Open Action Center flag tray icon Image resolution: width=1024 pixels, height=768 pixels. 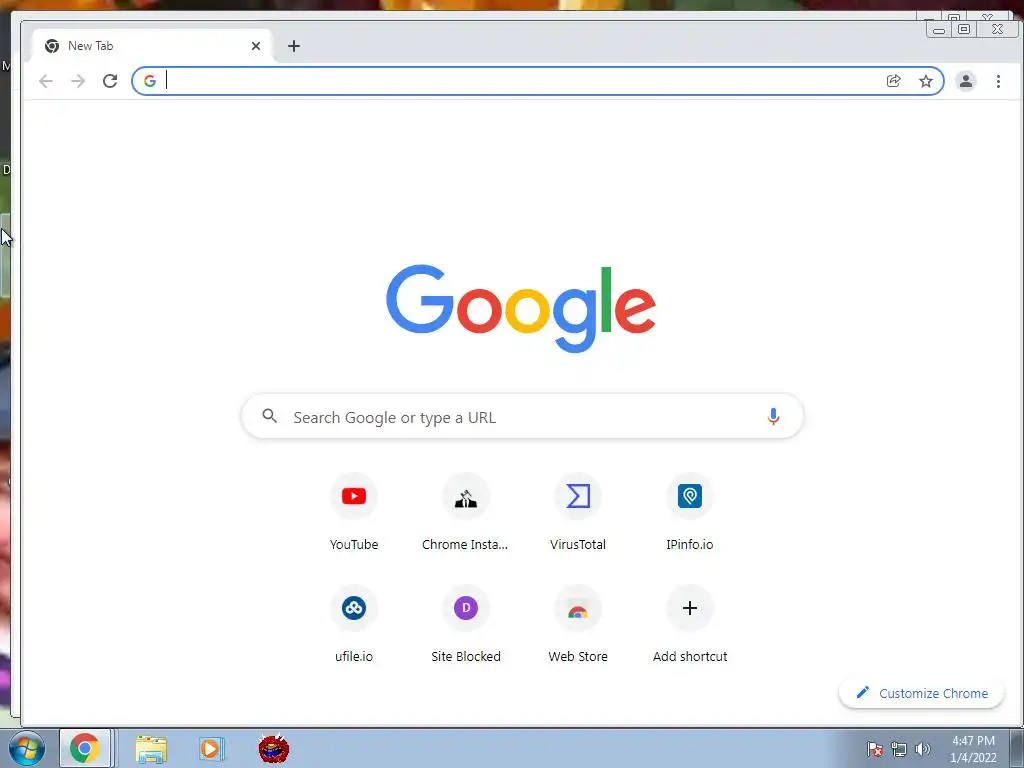point(875,749)
